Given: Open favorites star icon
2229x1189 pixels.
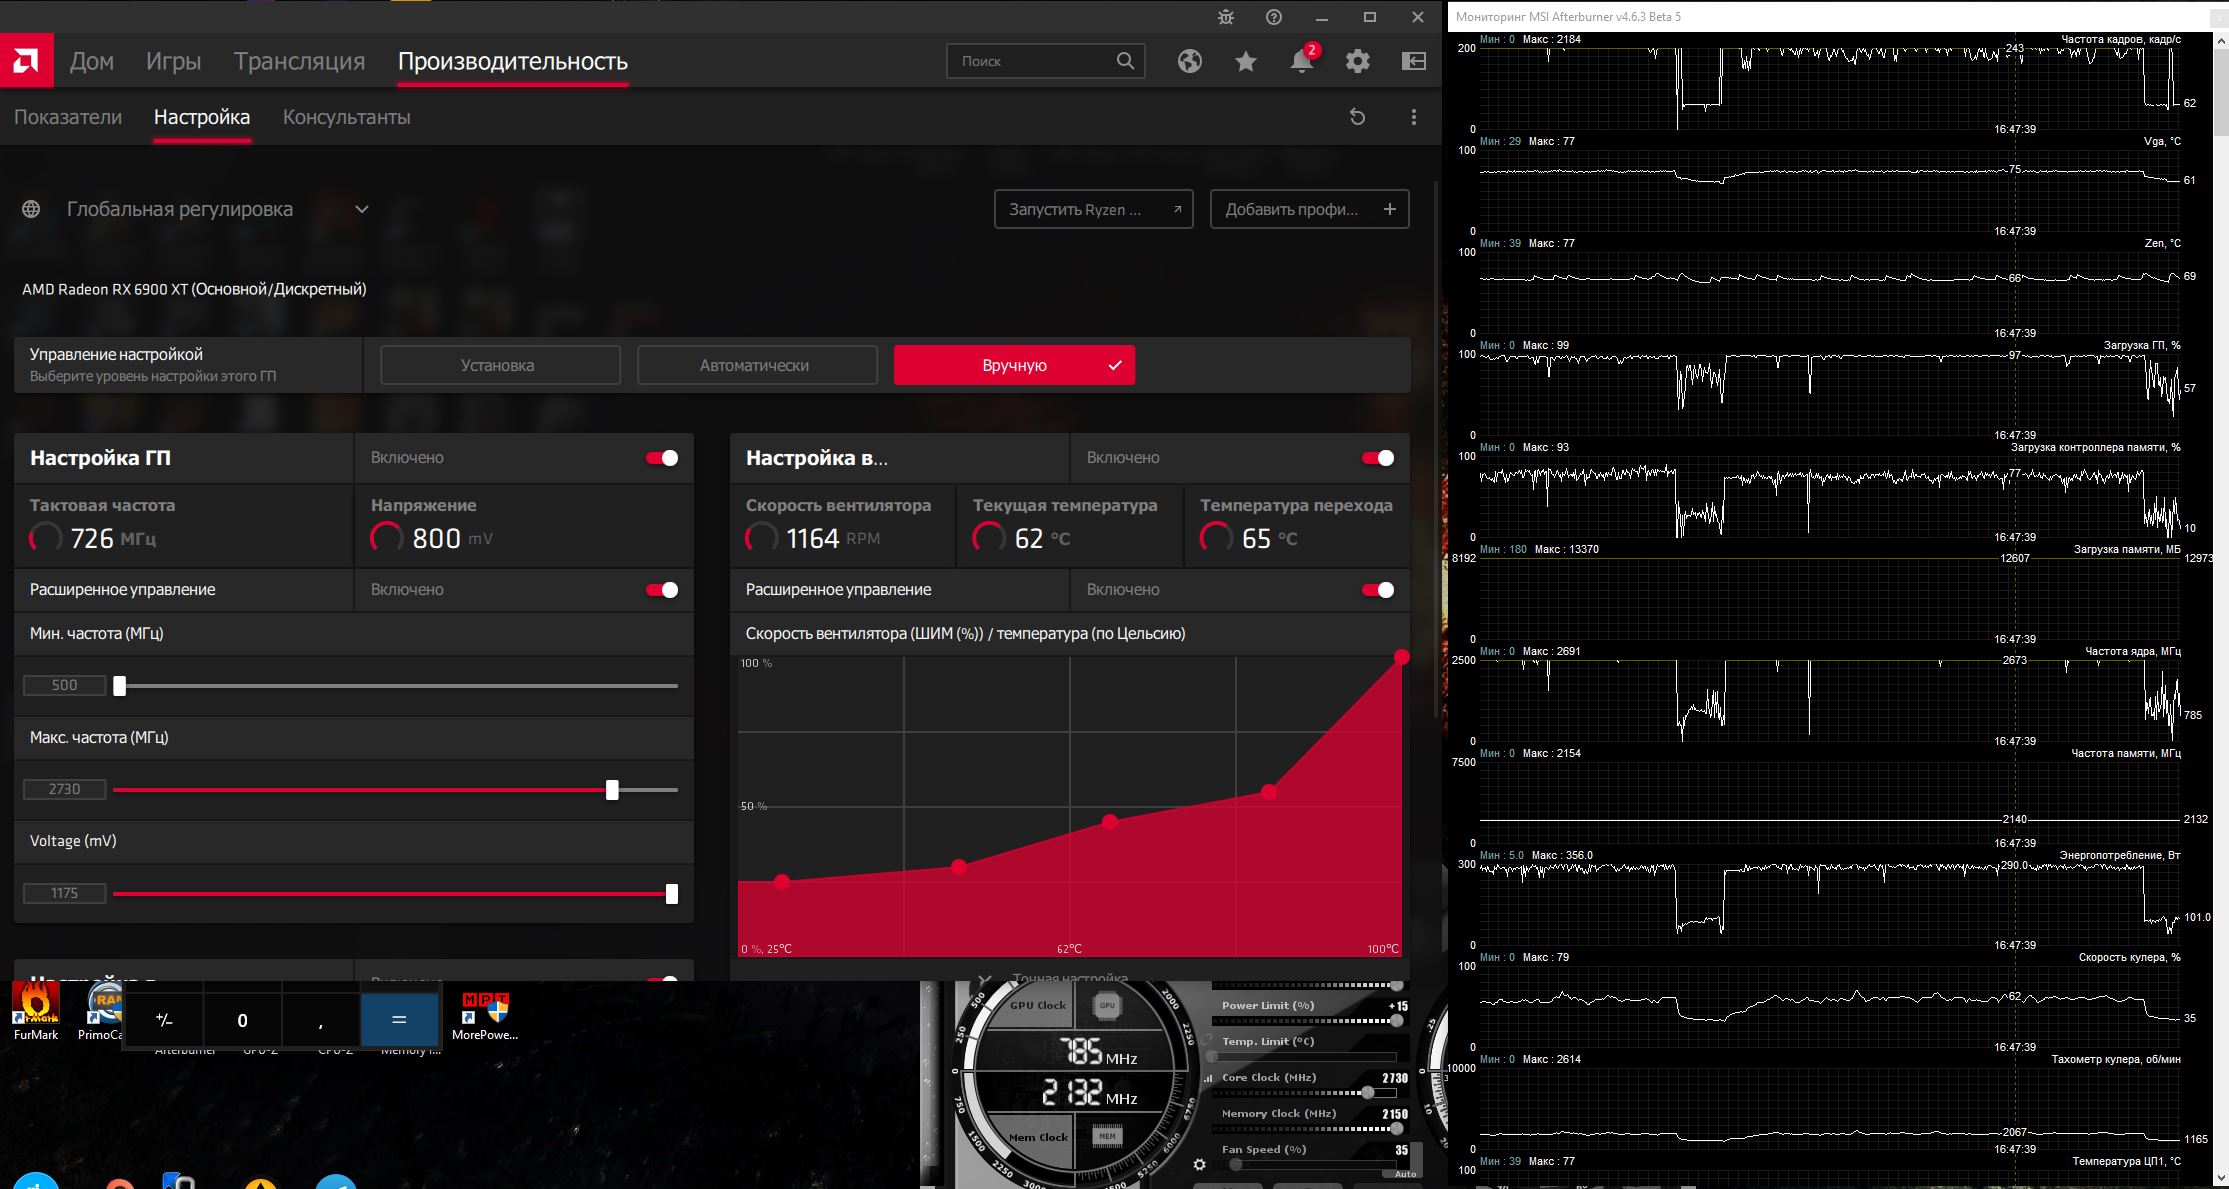Looking at the screenshot, I should [1245, 61].
